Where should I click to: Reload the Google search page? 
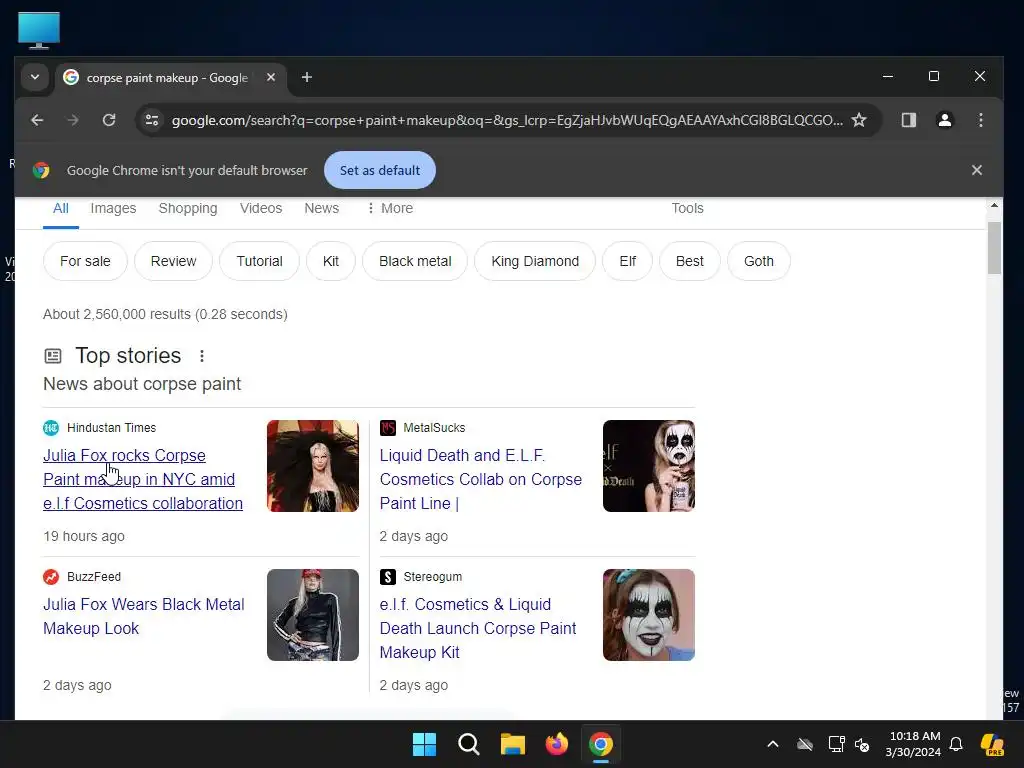coord(109,120)
